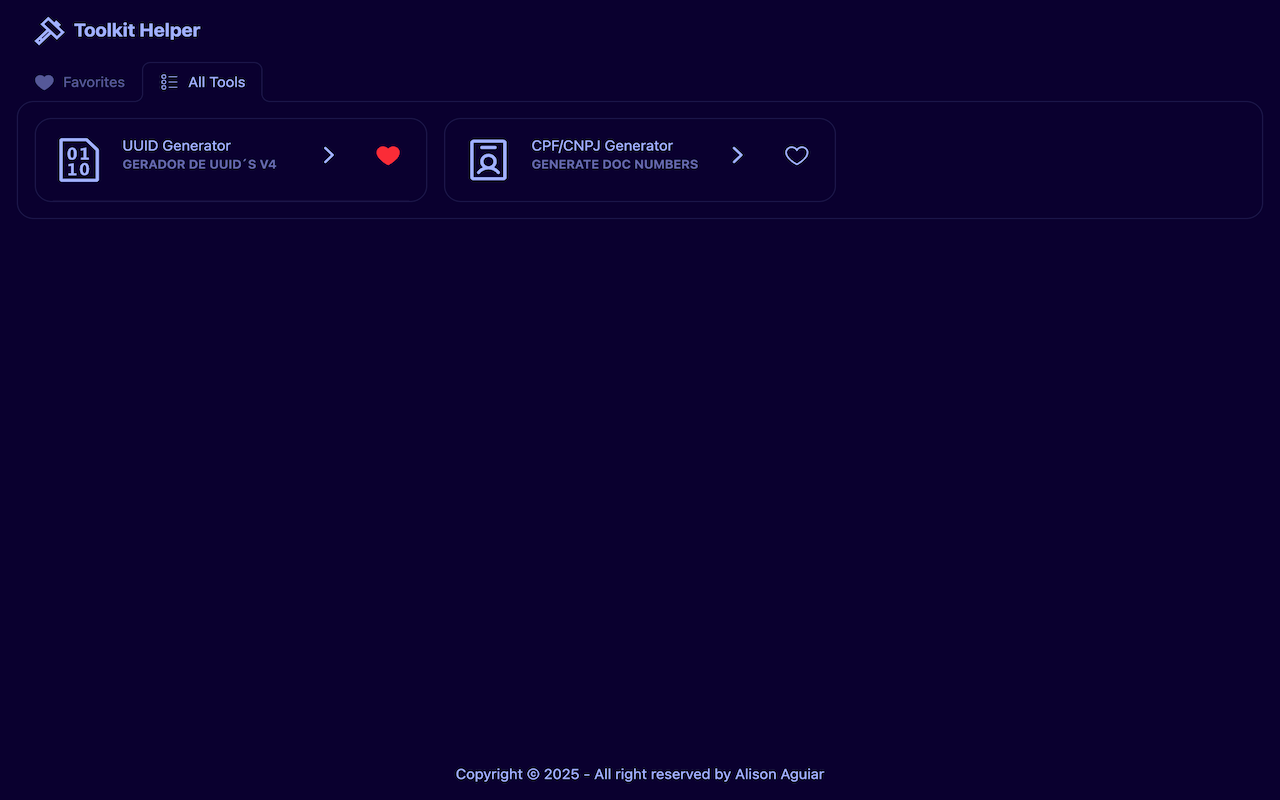Click the 'Gerador de UUID's V4' subtitle

coord(199,165)
